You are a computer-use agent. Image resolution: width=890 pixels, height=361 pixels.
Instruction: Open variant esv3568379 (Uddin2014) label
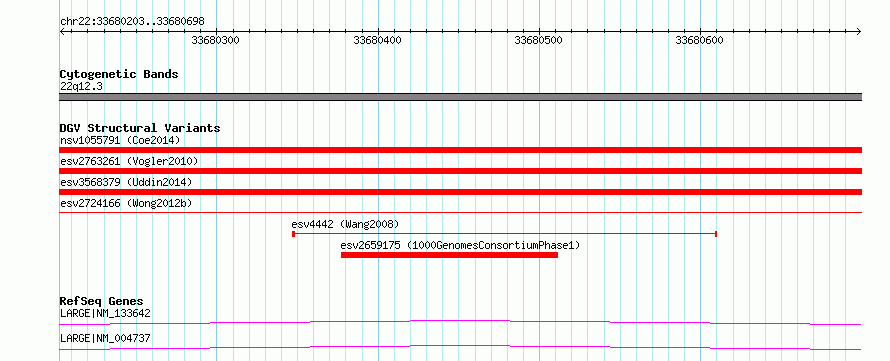click(x=126, y=182)
